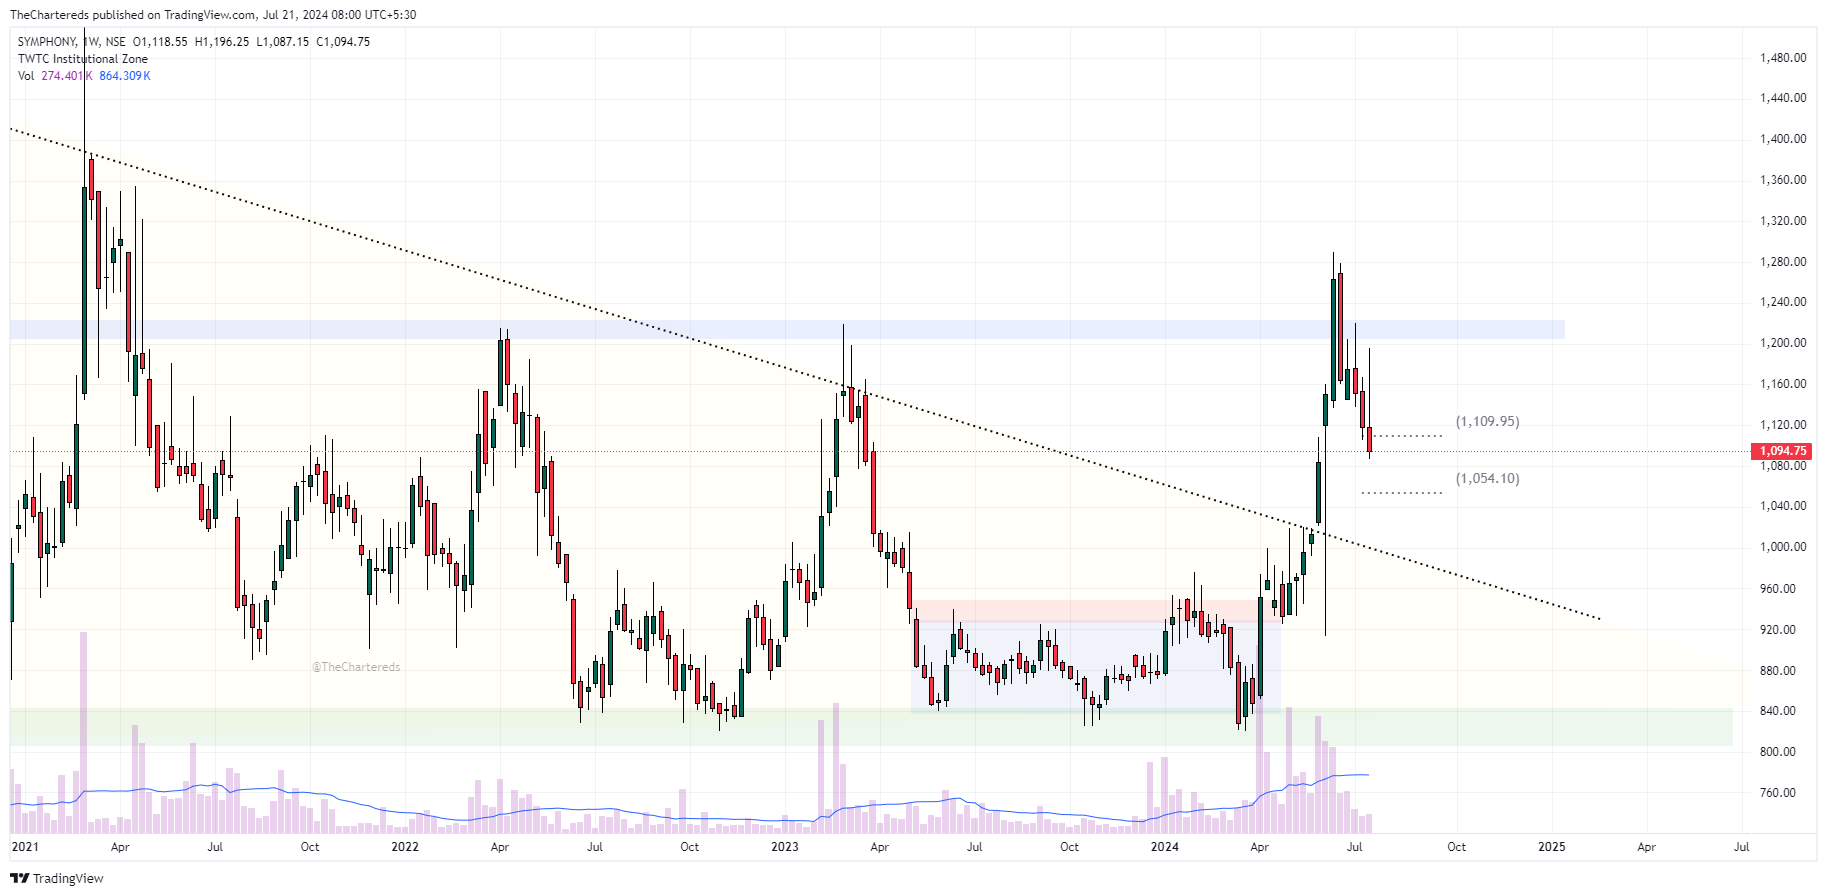Click the SYMPHONY symbol title in legend

47,42
